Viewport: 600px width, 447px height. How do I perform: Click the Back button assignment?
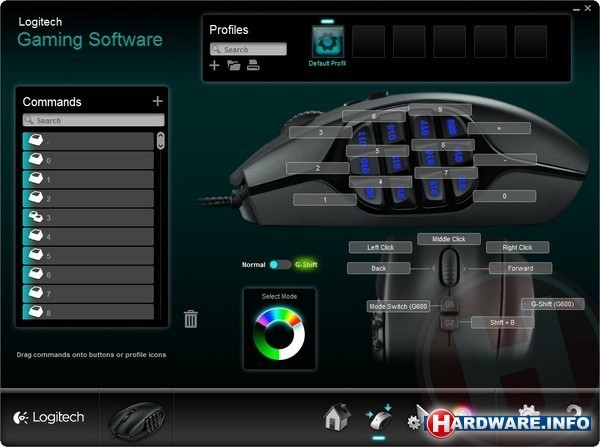[x=378, y=268]
